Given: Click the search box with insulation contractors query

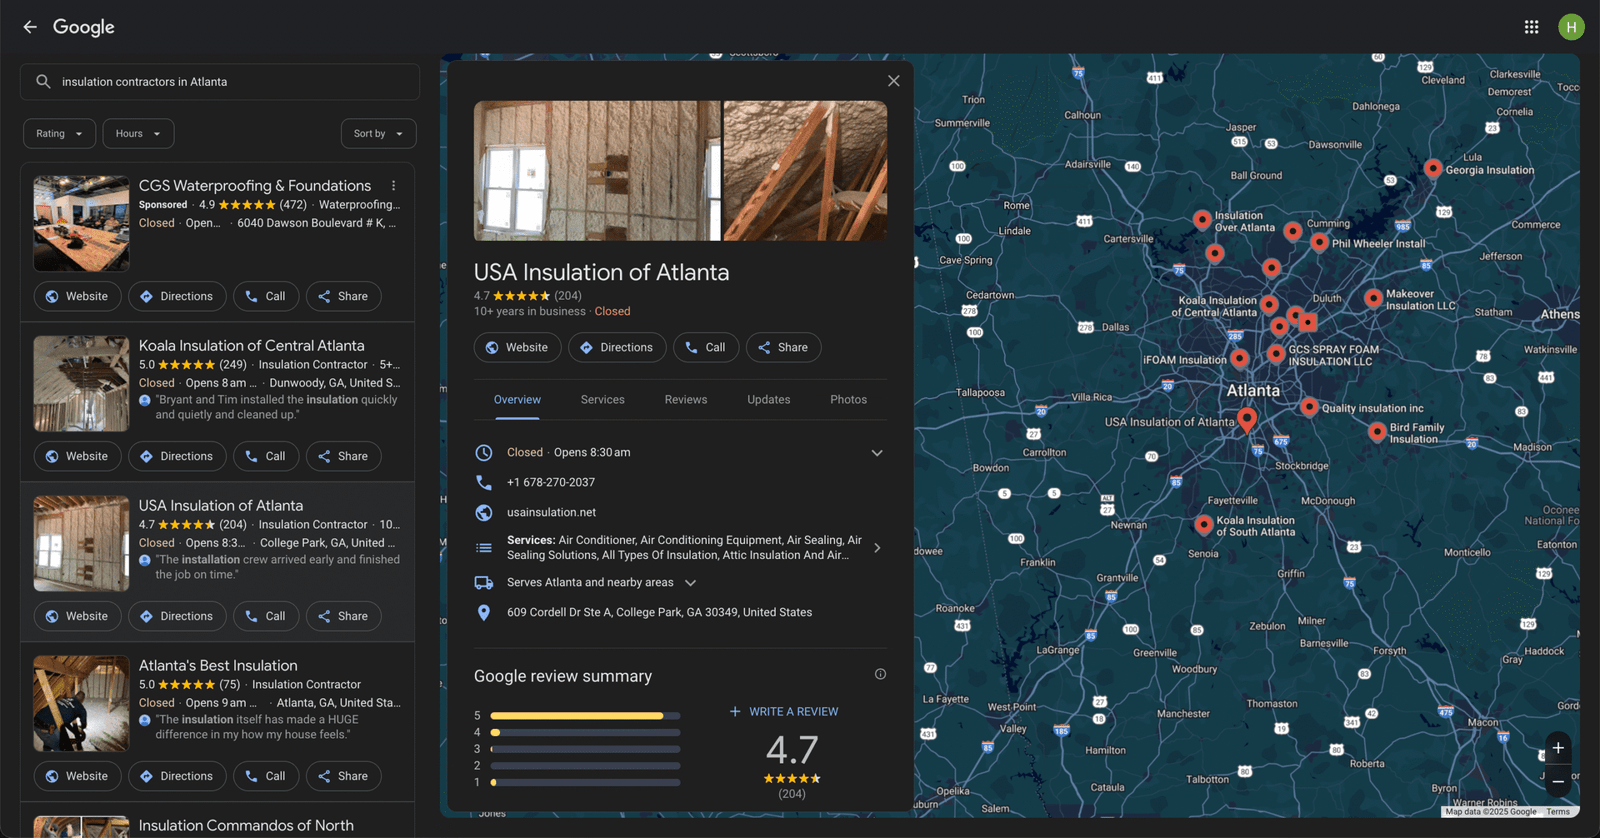Looking at the screenshot, I should coord(220,82).
